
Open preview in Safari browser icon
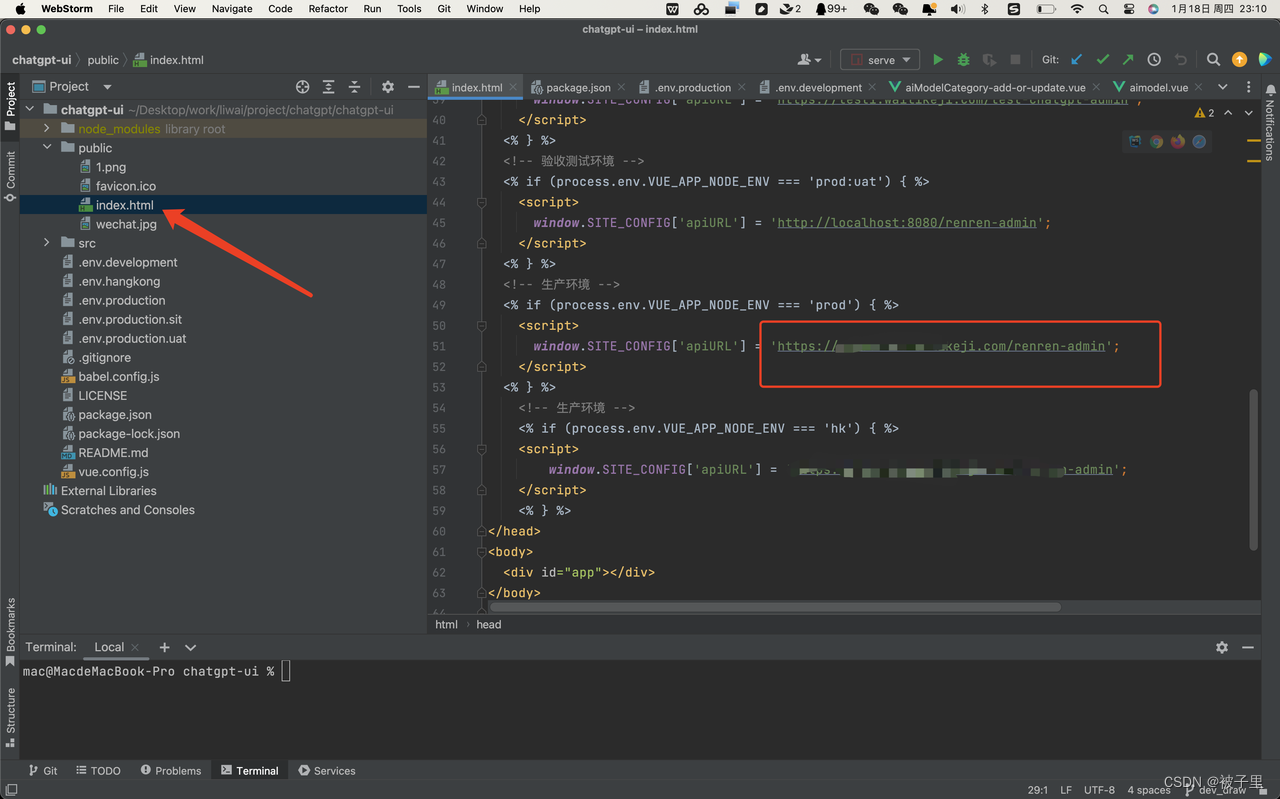1200,142
